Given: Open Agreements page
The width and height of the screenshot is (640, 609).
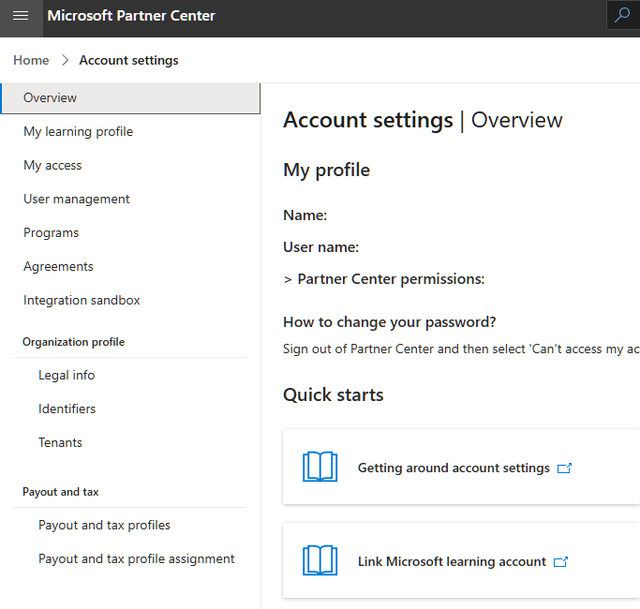Looking at the screenshot, I should click(x=58, y=267).
